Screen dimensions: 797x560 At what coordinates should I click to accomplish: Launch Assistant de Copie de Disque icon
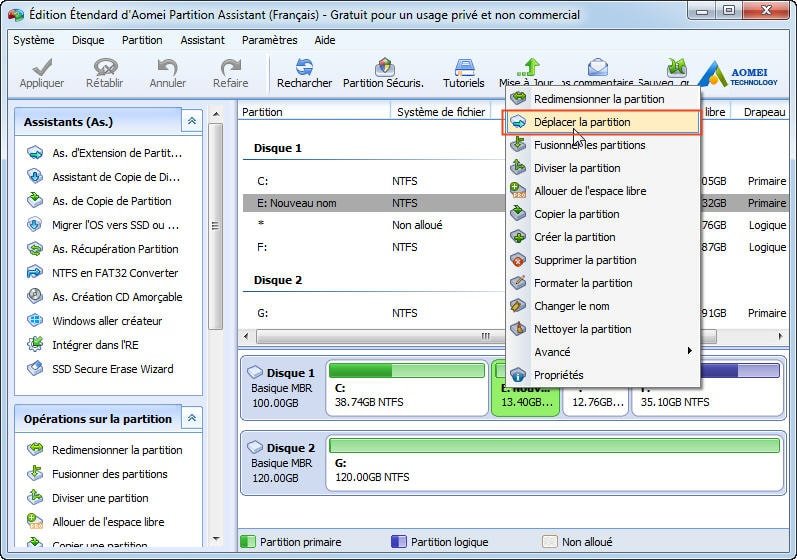click(x=35, y=176)
